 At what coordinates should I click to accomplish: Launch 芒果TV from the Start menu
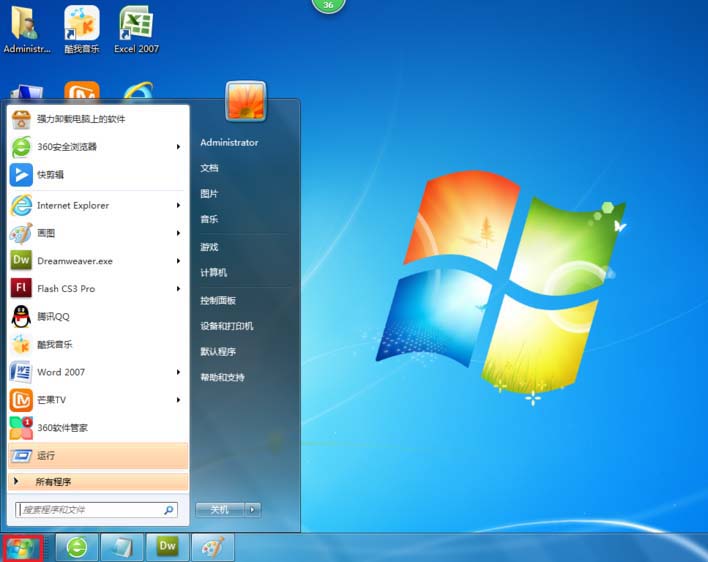pyautogui.click(x=98, y=400)
